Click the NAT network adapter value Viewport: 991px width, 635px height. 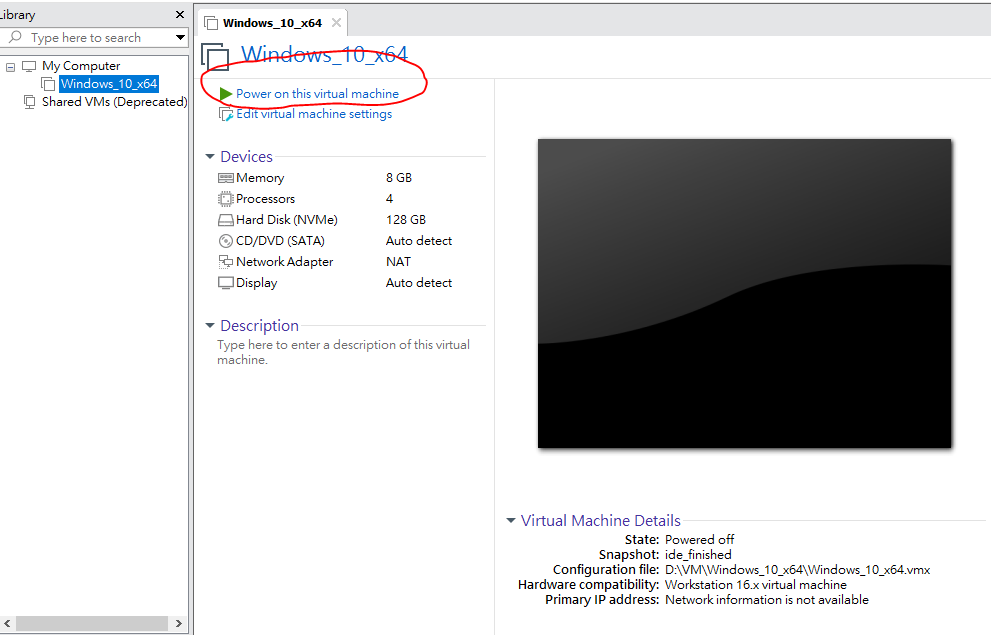click(x=398, y=262)
